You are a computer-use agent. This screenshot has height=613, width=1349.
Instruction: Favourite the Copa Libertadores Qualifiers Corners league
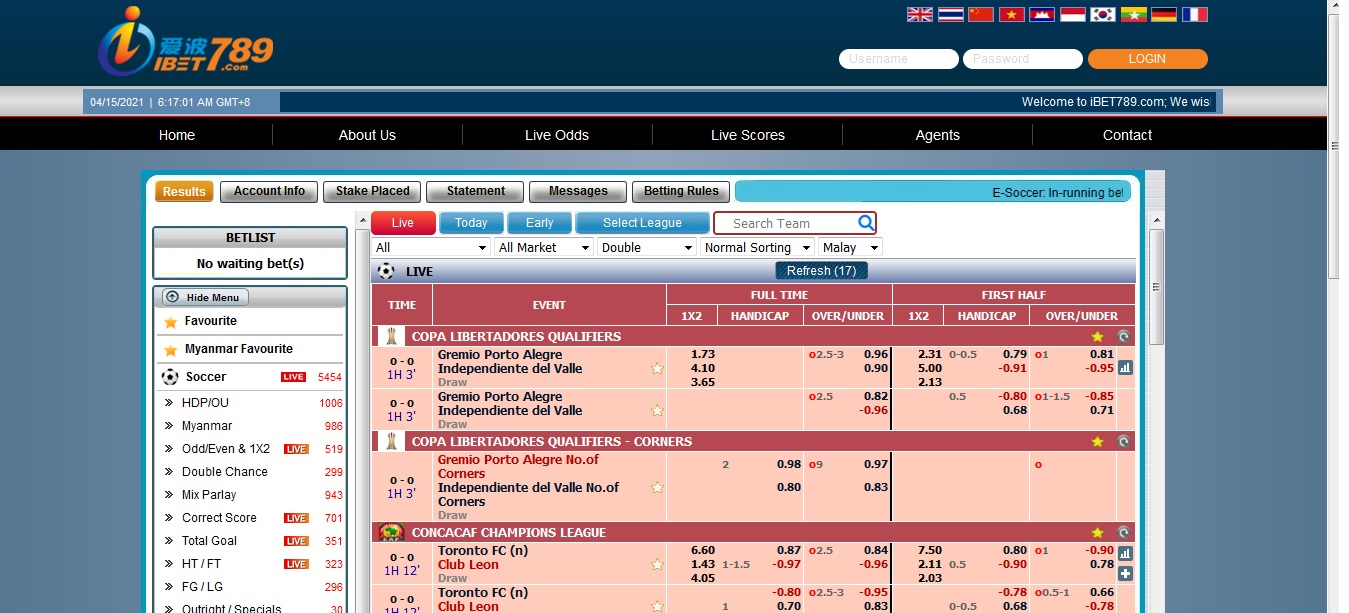coord(1097,441)
